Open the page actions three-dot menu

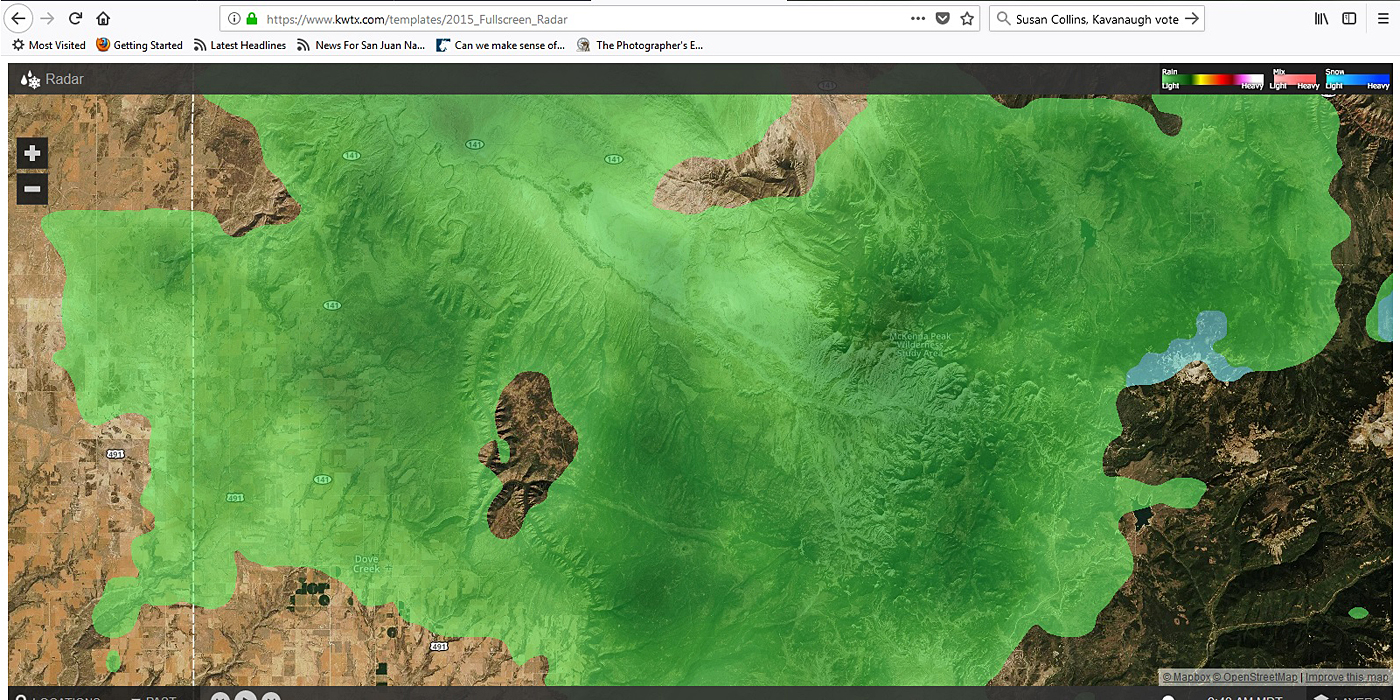[917, 18]
